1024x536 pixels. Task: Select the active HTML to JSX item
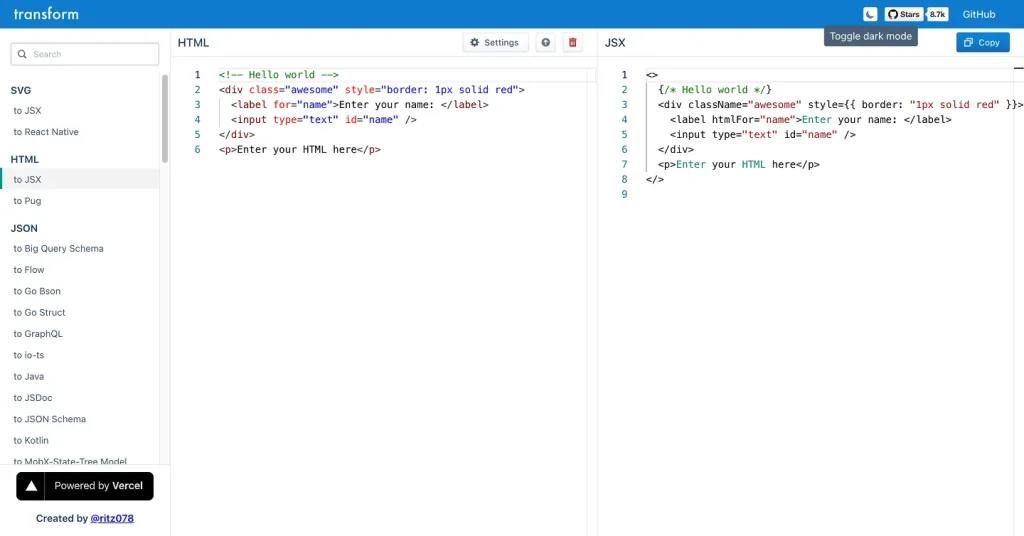pyautogui.click(x=80, y=179)
